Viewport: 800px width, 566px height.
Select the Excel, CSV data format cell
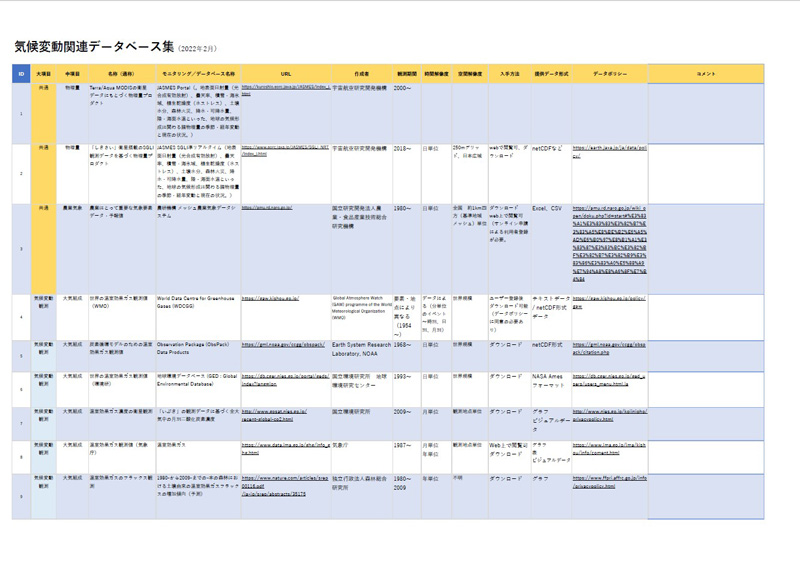pos(549,208)
